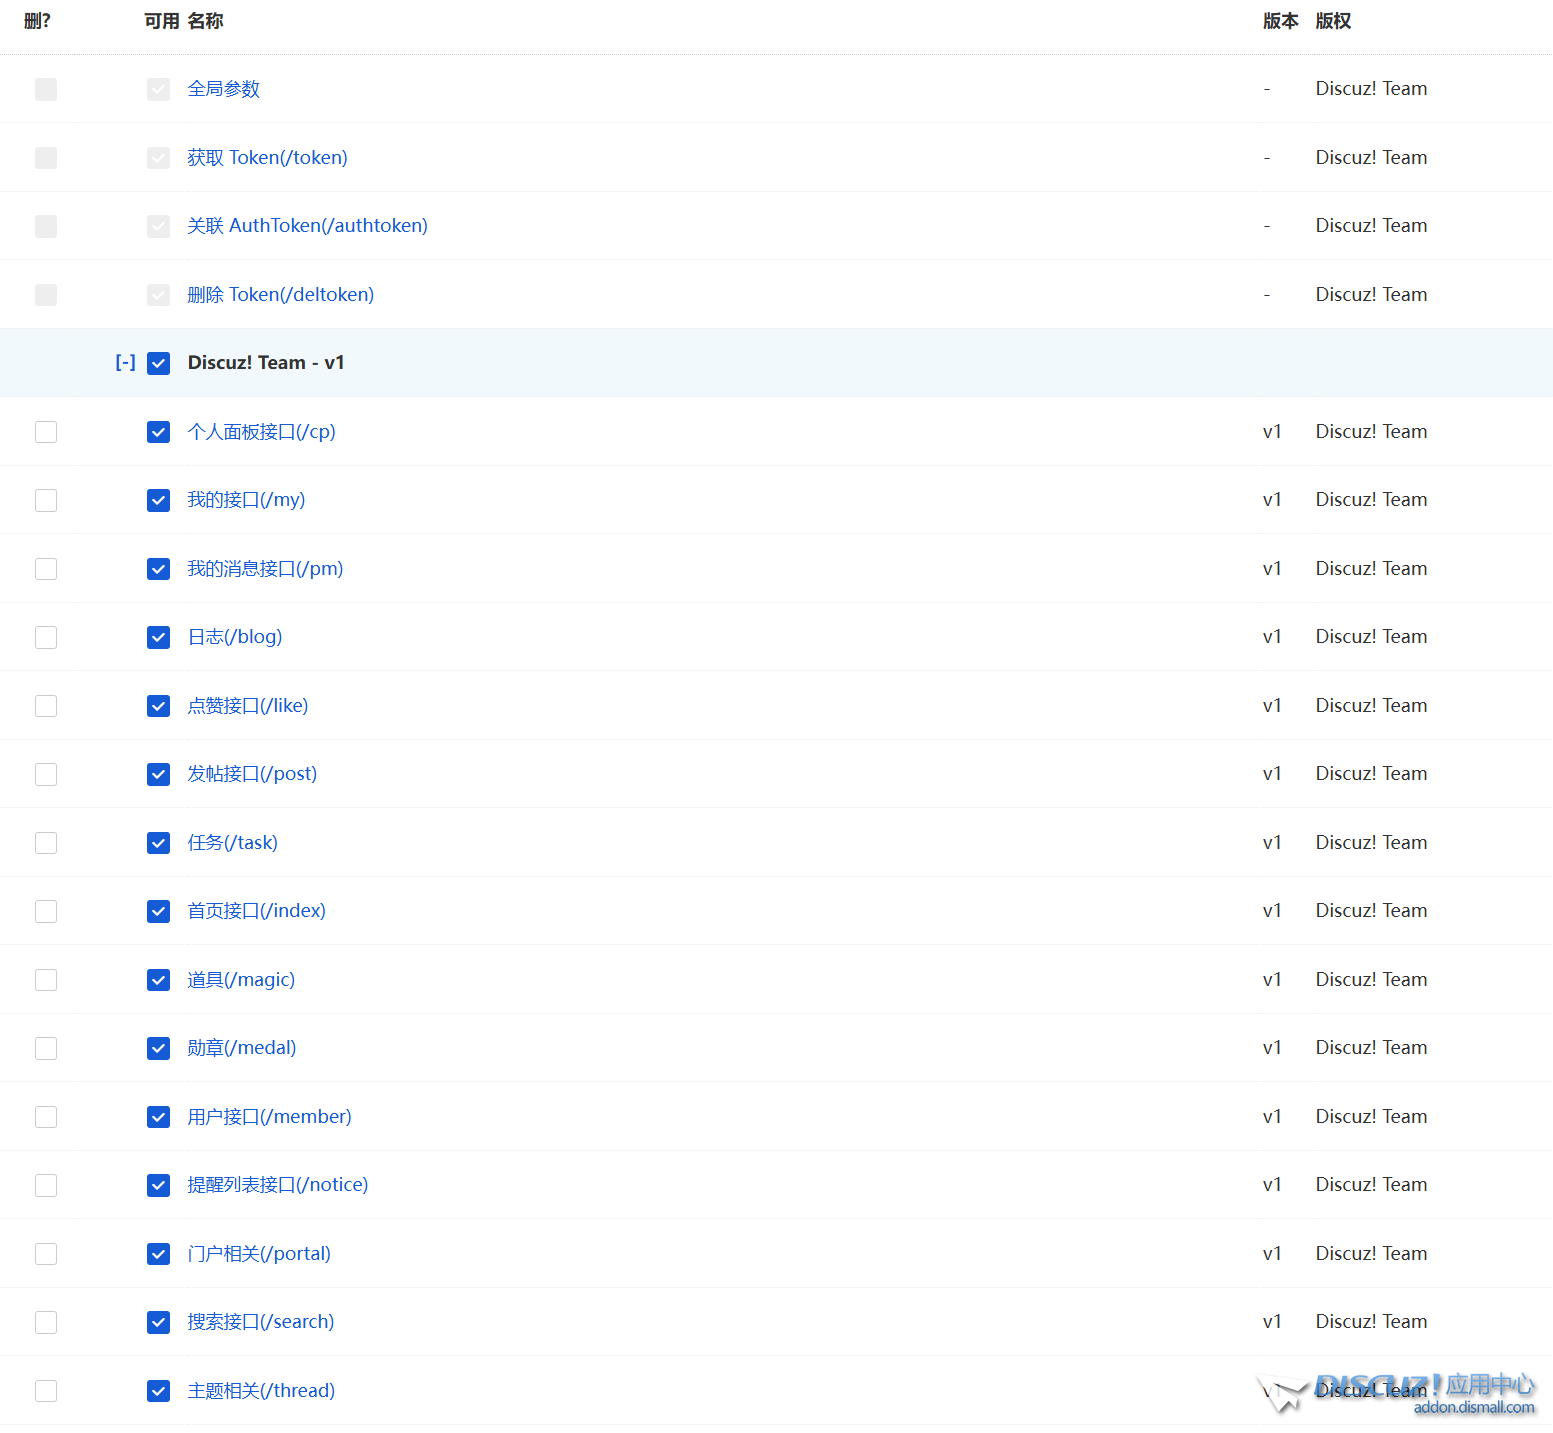This screenshot has height=1433, width=1553.
Task: Mark 首页接口(/index) row for deletion
Action: (46, 911)
